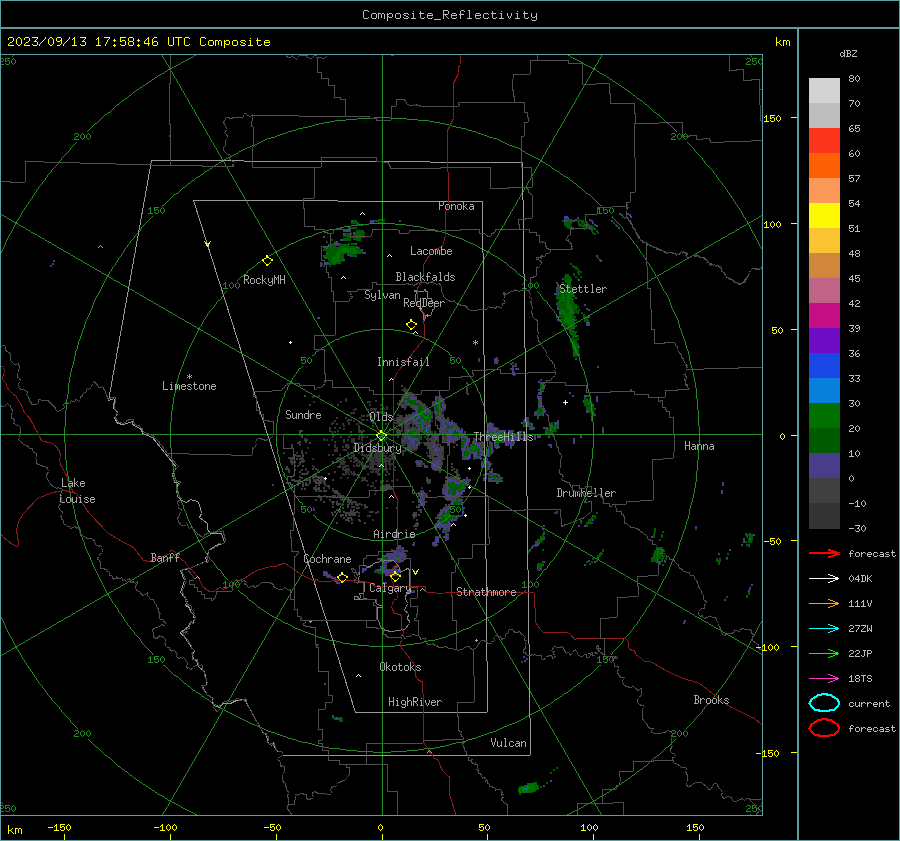Click the Vulcan label
The image size is (900, 841).
pyautogui.click(x=509, y=743)
